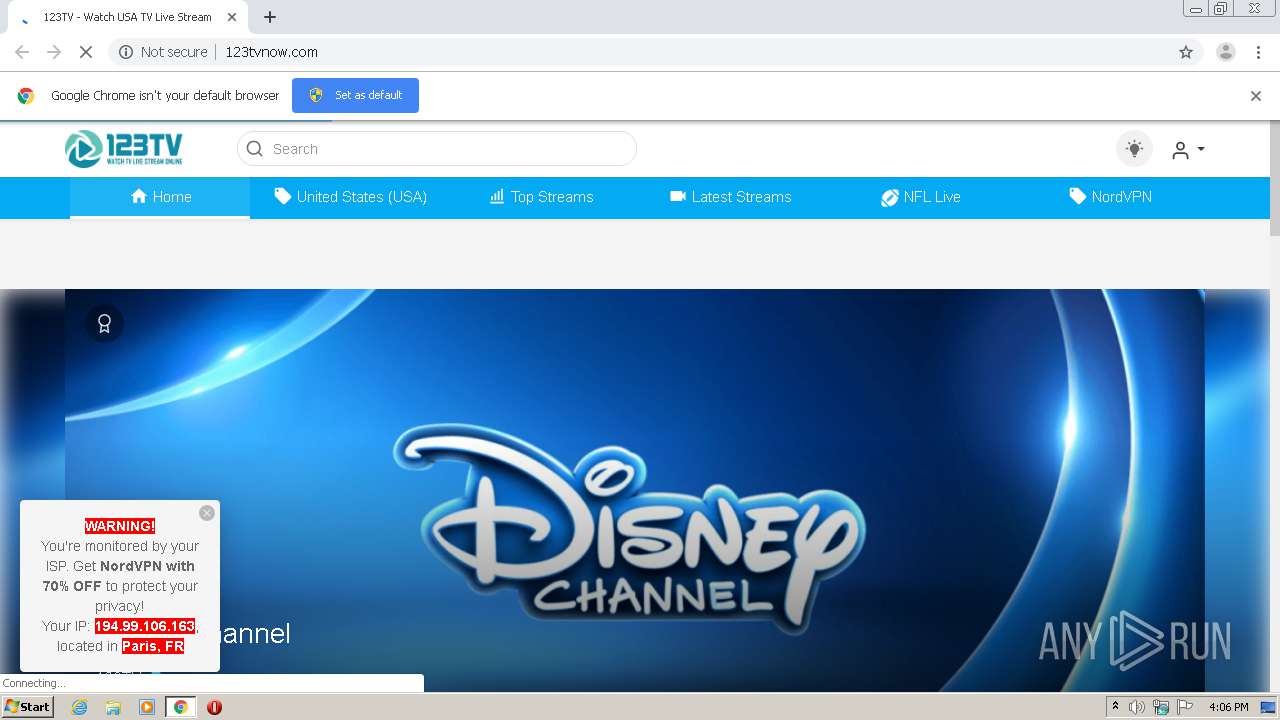
Task: Open the NordVPN menu link
Action: 1110,197
